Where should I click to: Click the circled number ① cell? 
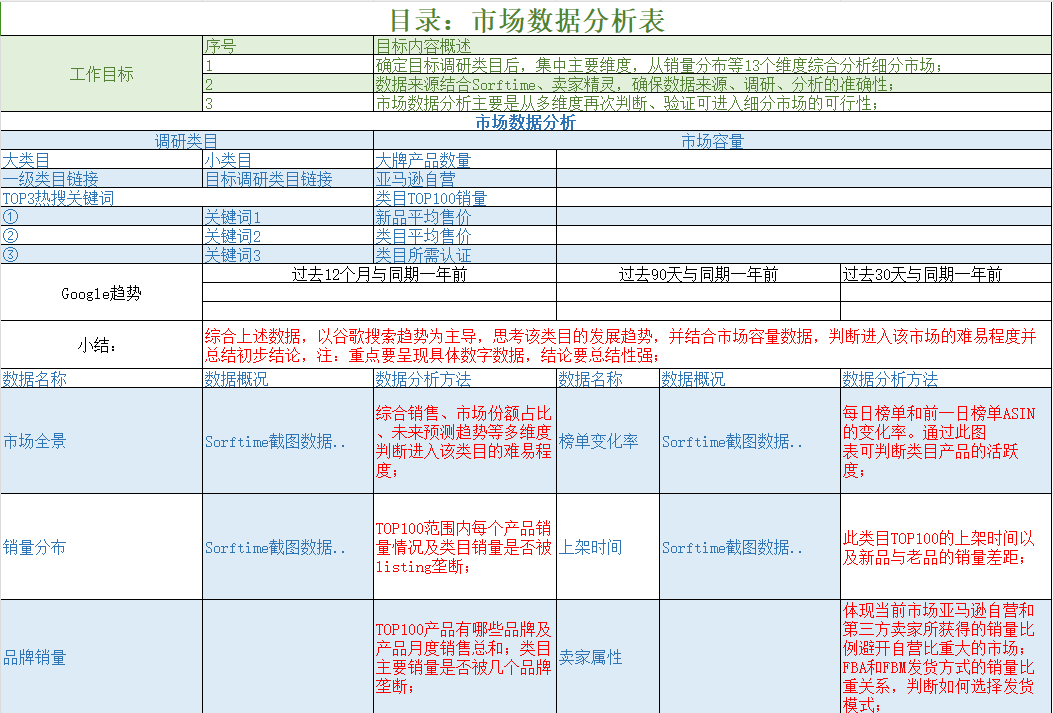101,216
